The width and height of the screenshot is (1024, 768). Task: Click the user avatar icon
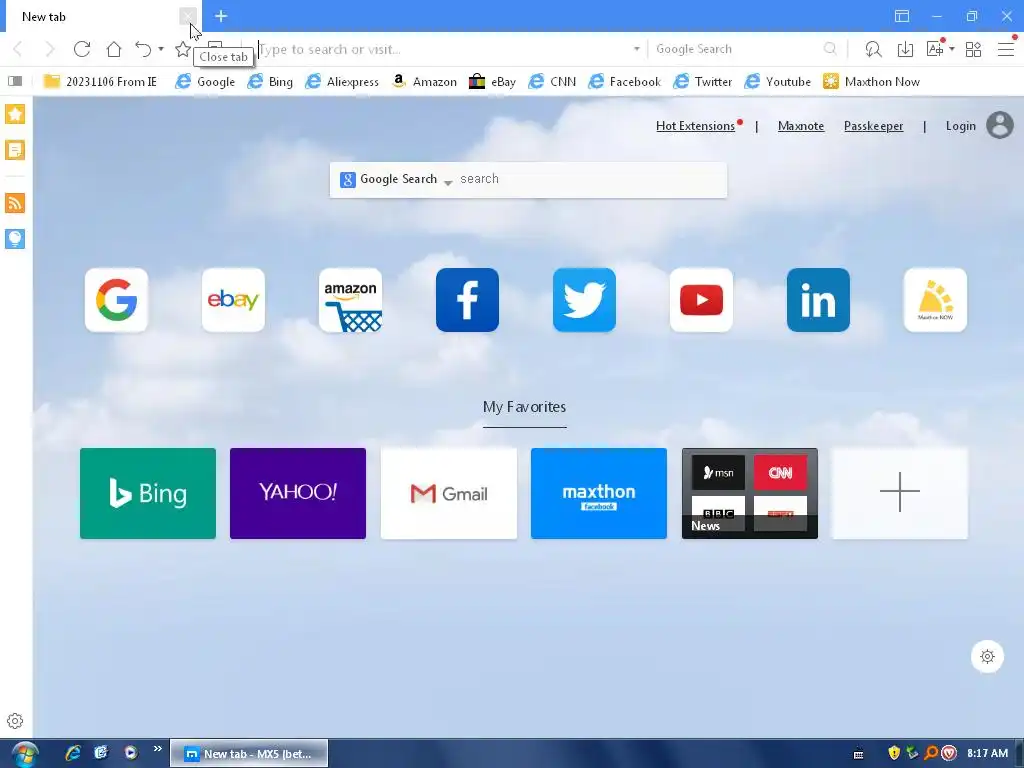[x=1000, y=125]
